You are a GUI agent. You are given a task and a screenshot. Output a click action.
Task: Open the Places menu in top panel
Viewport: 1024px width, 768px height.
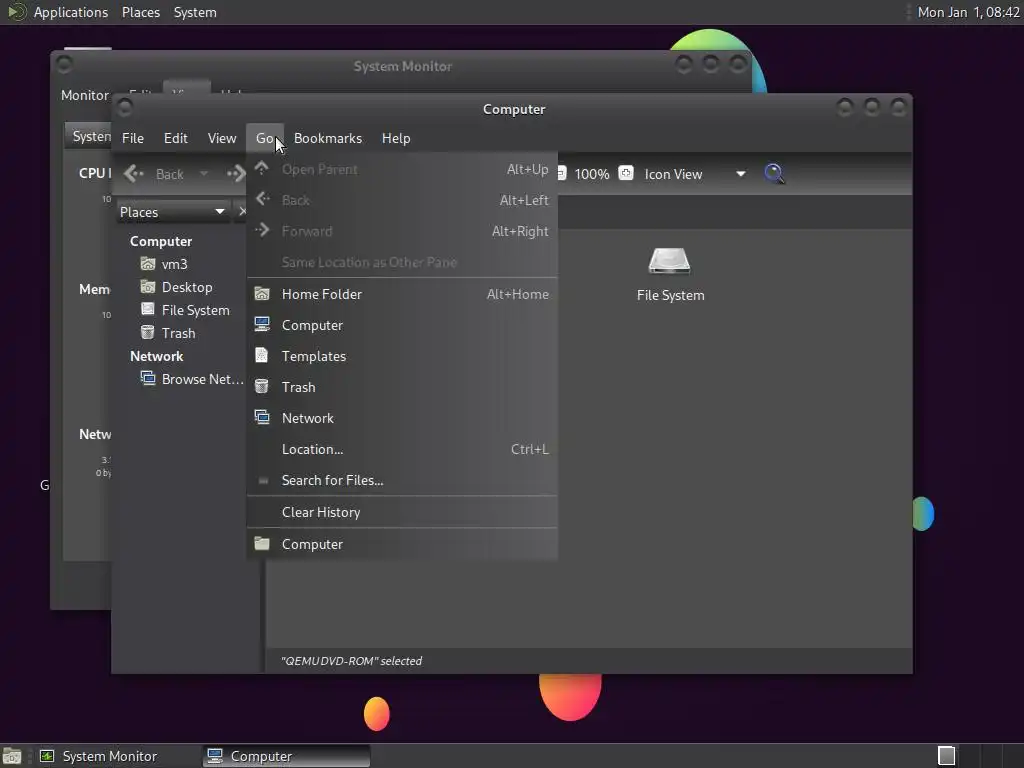(141, 12)
